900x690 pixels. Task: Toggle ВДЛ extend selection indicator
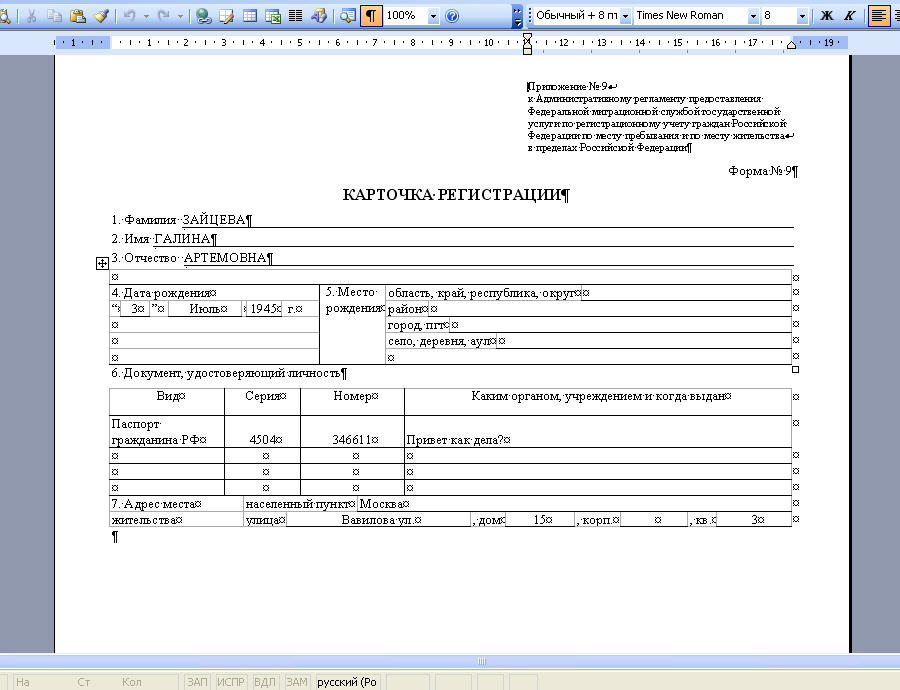pyautogui.click(x=265, y=682)
